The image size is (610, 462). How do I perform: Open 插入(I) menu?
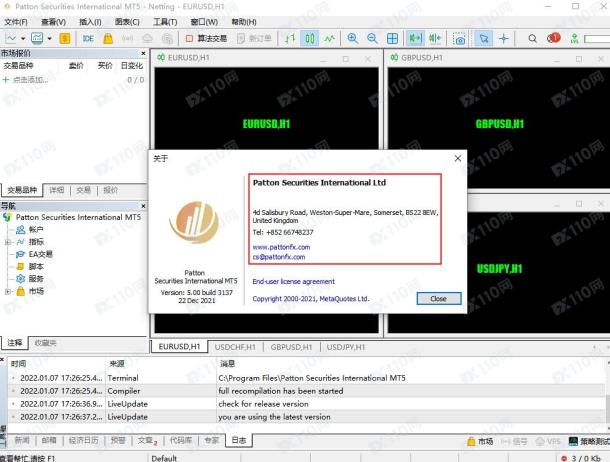[90, 22]
